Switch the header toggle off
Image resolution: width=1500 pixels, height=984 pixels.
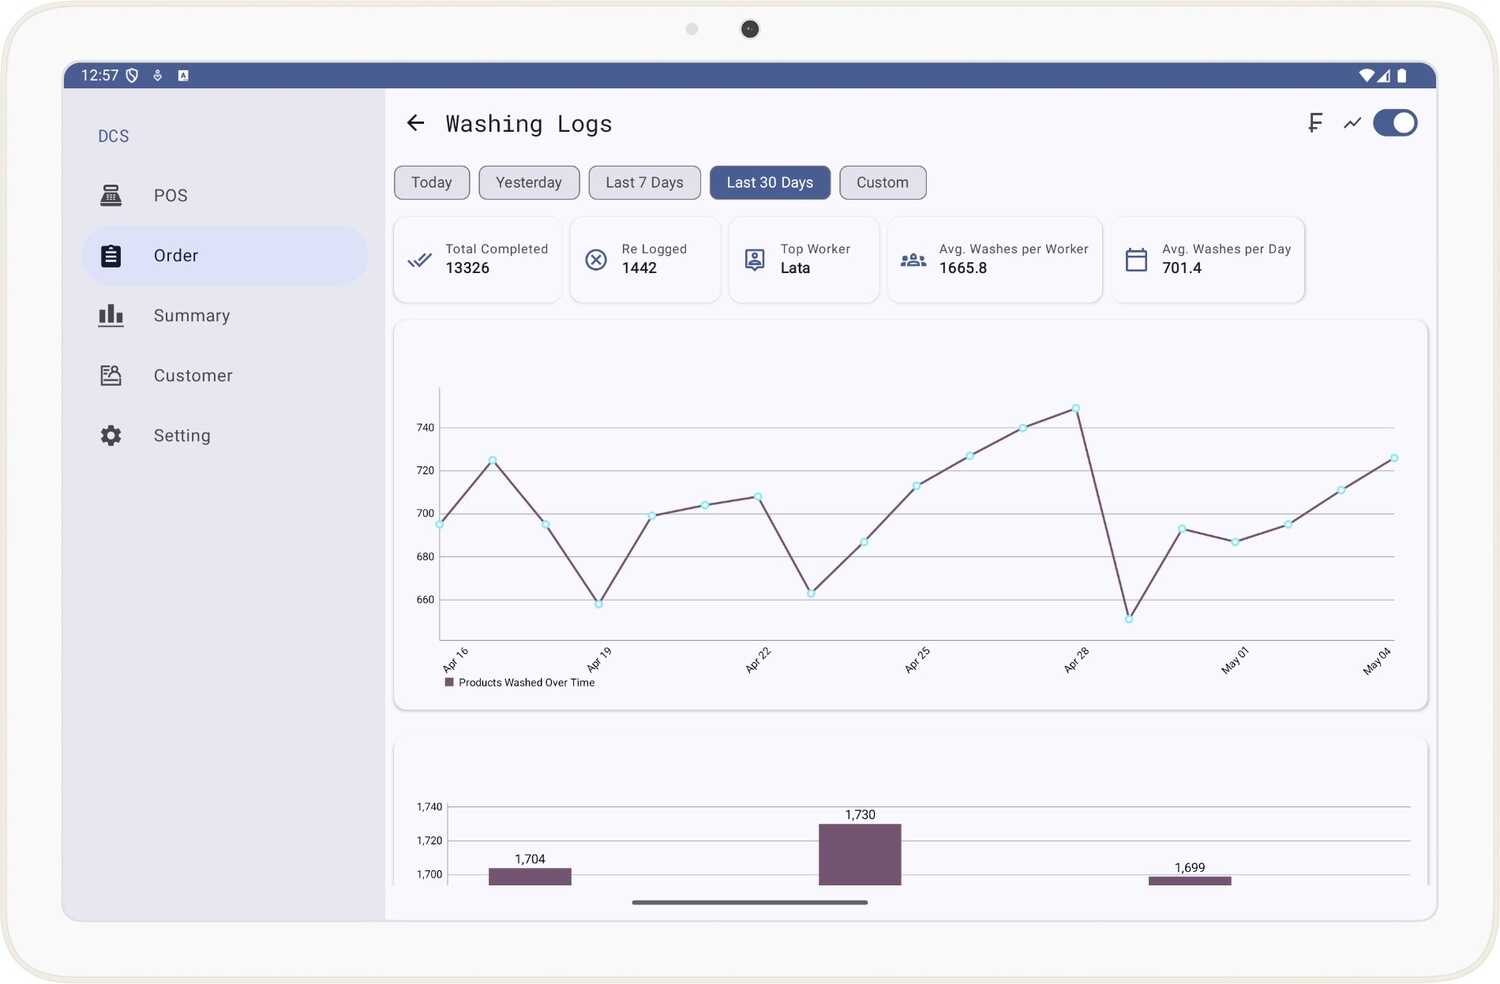click(1395, 123)
